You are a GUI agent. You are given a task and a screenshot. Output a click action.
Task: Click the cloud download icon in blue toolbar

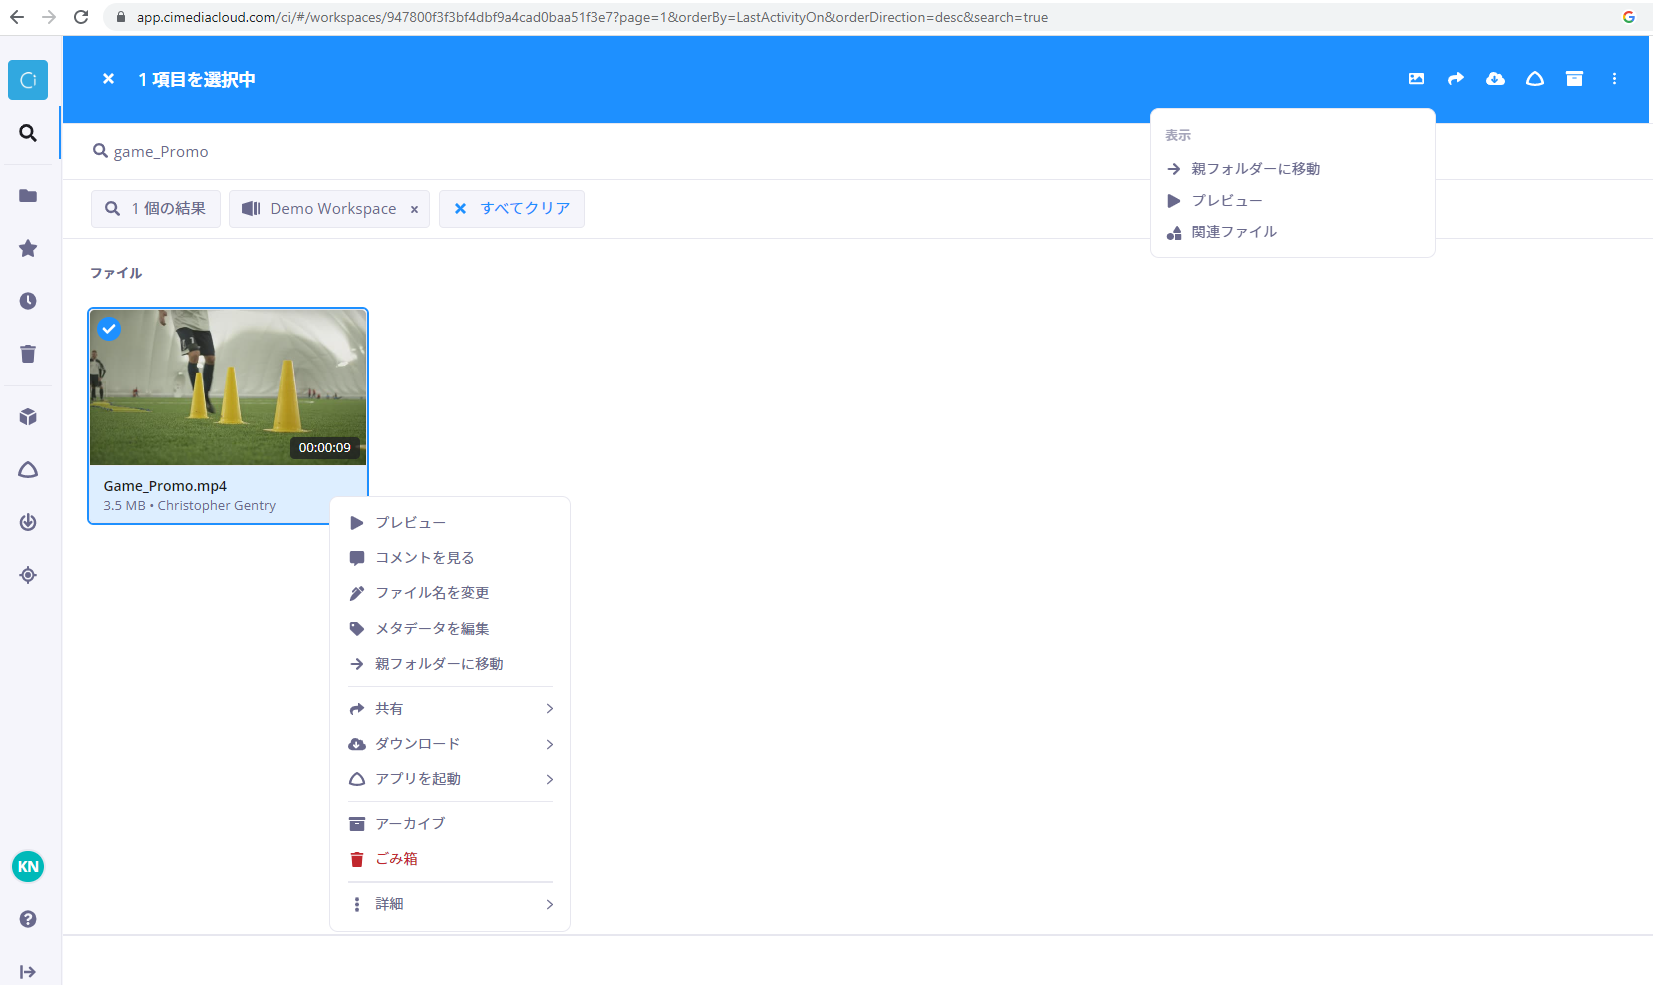coord(1495,79)
